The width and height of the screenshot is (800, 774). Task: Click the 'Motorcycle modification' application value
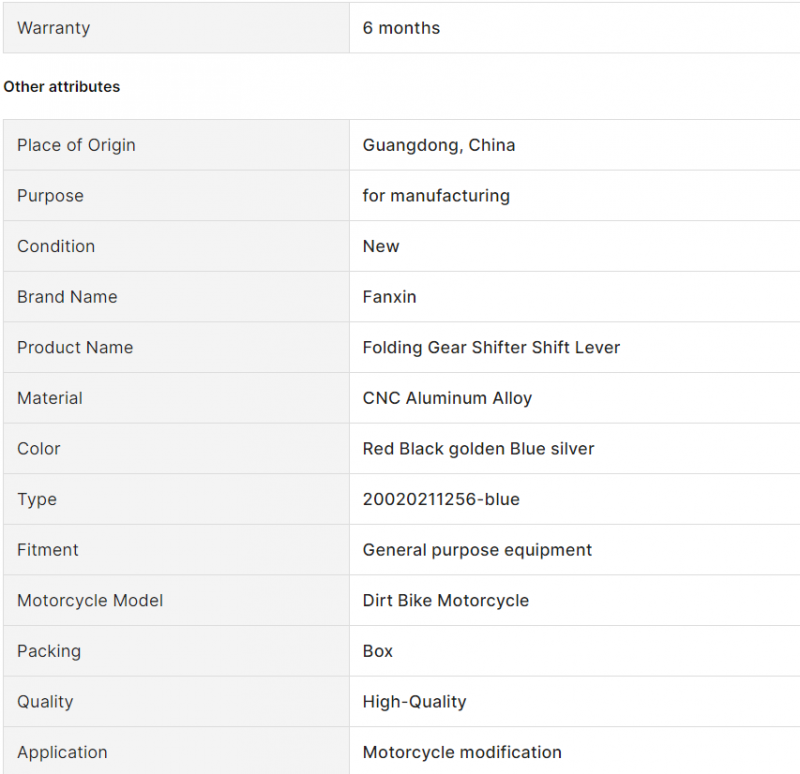click(x=462, y=752)
